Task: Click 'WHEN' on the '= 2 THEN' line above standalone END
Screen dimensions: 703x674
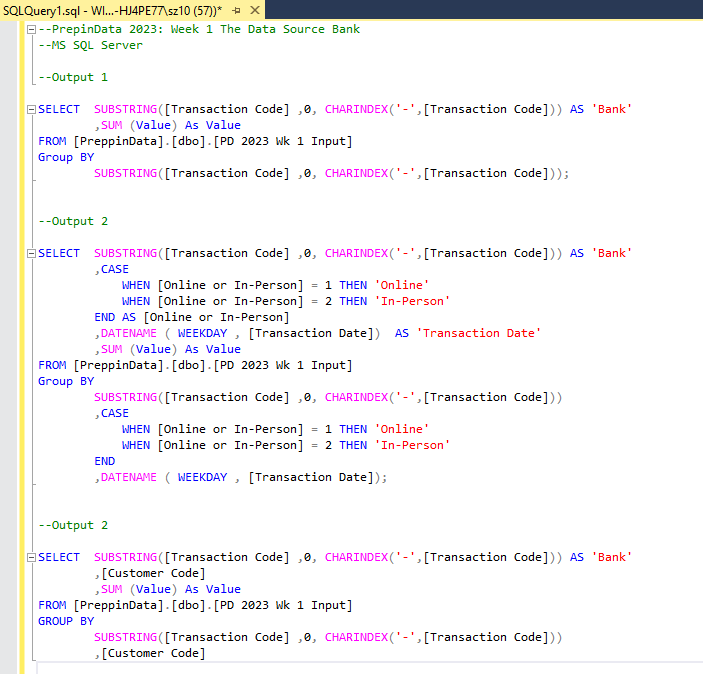Action: click(136, 445)
